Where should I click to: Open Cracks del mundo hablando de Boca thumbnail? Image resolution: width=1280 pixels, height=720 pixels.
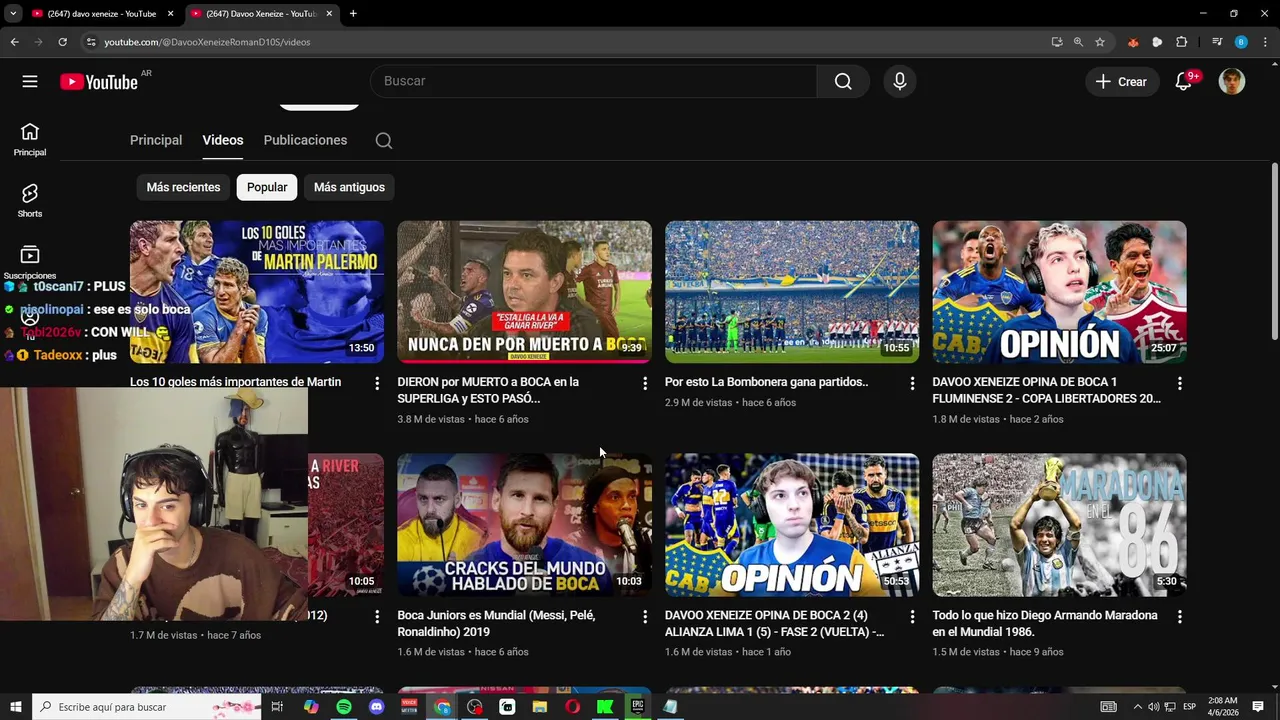click(524, 525)
